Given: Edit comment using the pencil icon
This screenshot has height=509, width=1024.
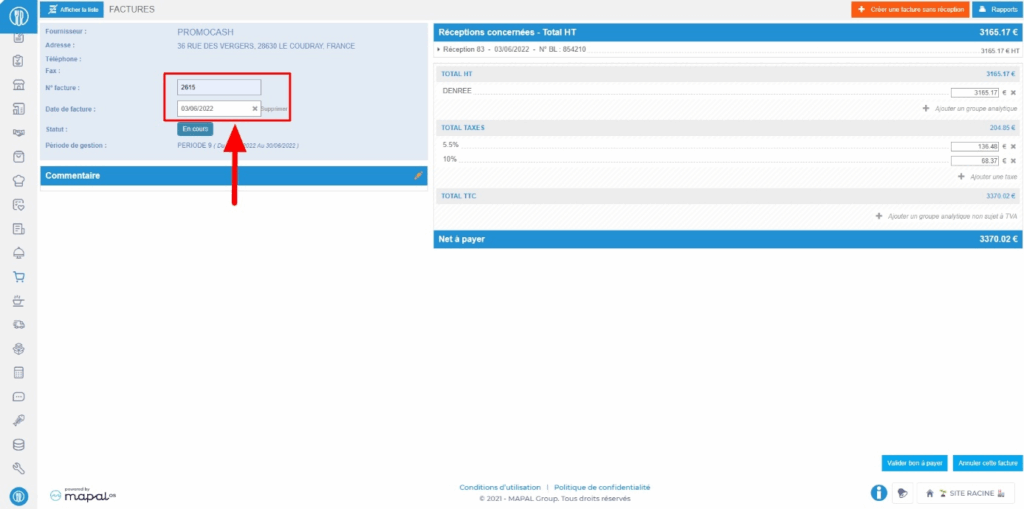Looking at the screenshot, I should tap(419, 176).
